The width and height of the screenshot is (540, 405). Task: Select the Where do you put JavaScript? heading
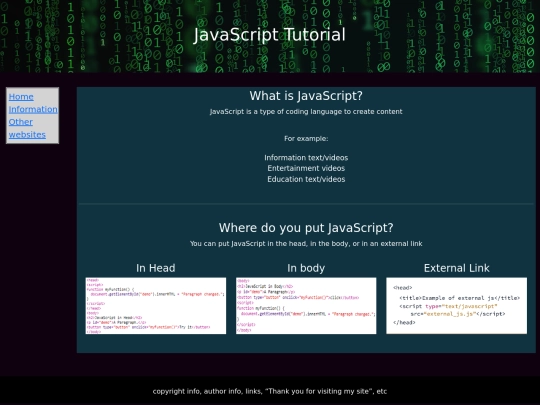306,228
